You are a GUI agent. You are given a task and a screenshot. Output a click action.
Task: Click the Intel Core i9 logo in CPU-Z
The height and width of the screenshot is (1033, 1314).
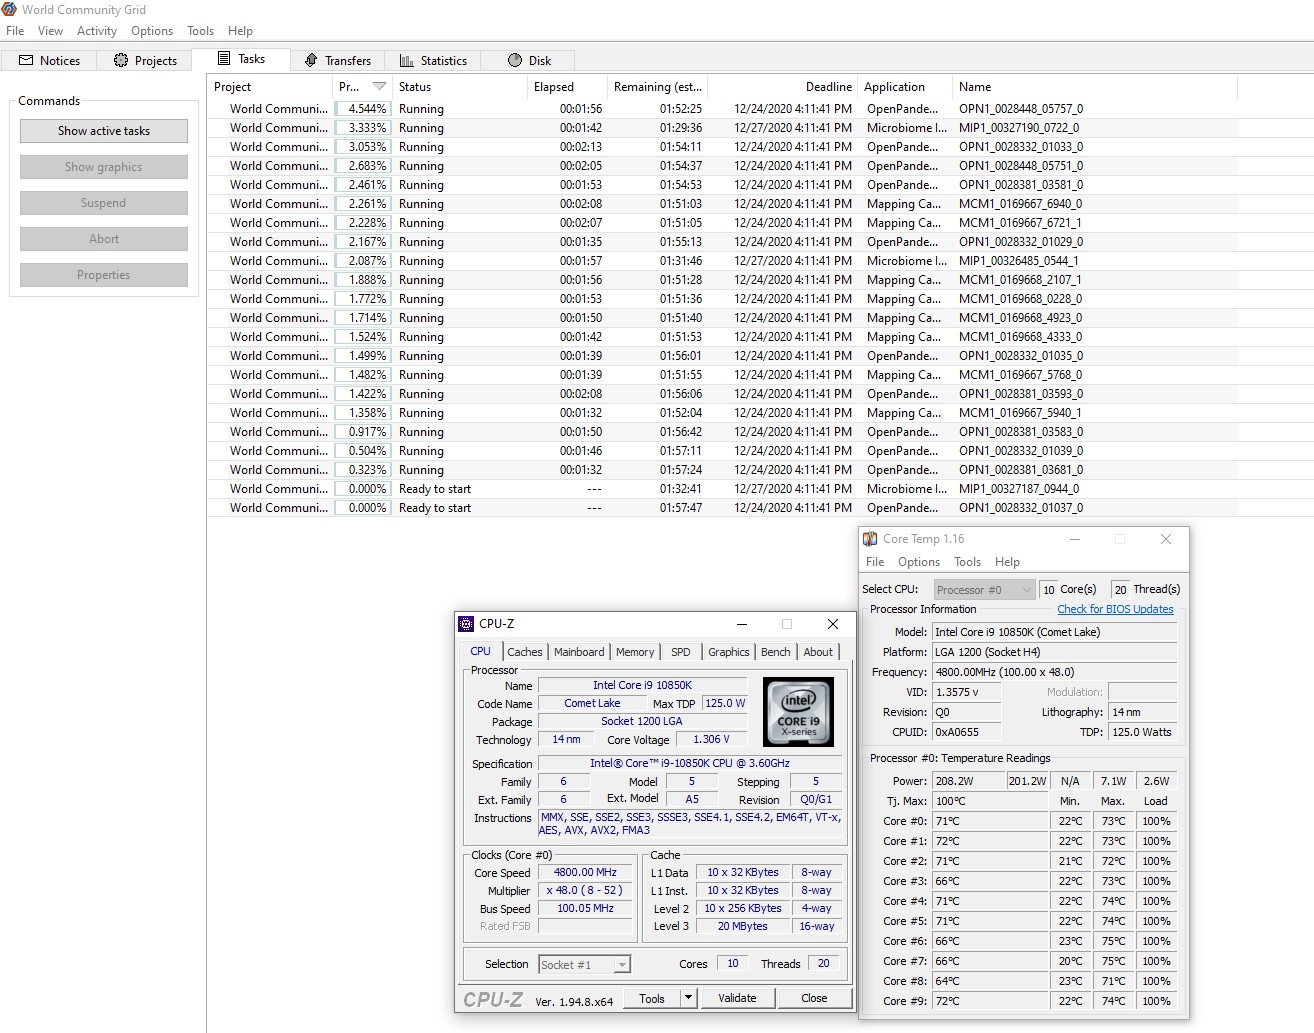pyautogui.click(x=798, y=711)
